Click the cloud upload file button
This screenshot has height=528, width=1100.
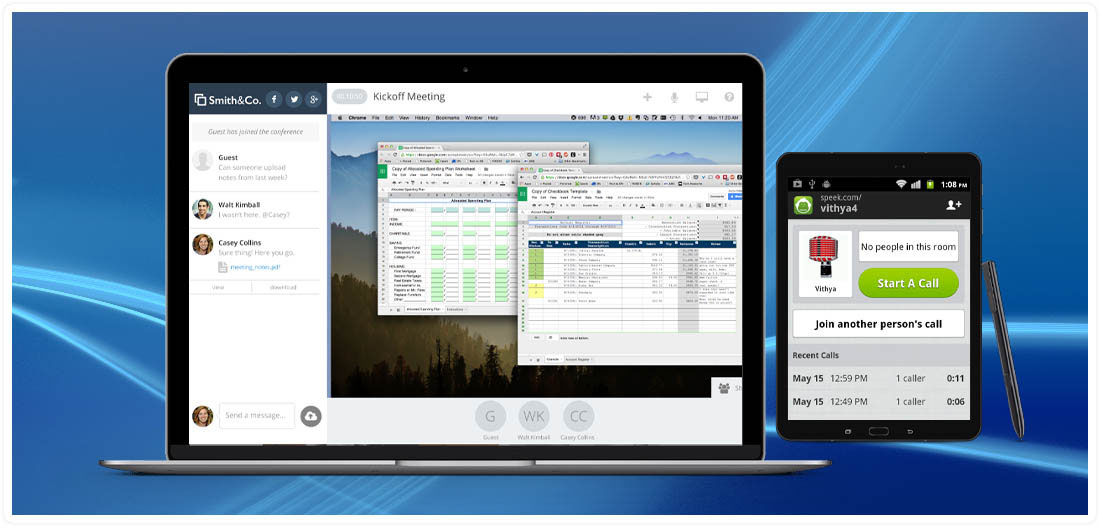click(311, 416)
